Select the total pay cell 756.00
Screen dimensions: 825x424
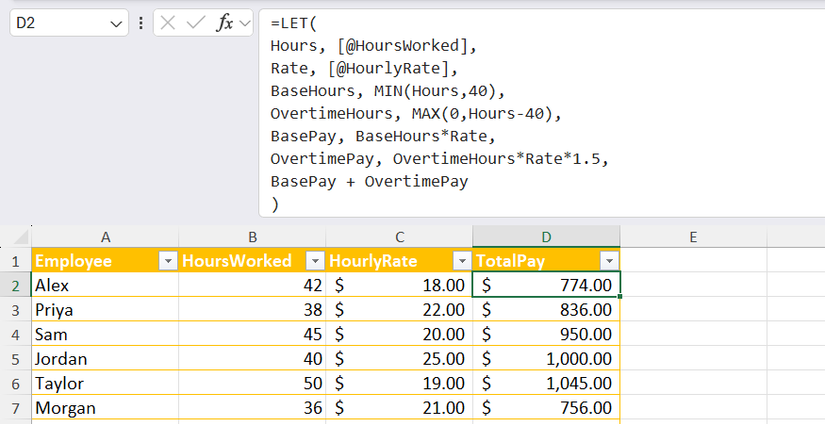[546, 408]
